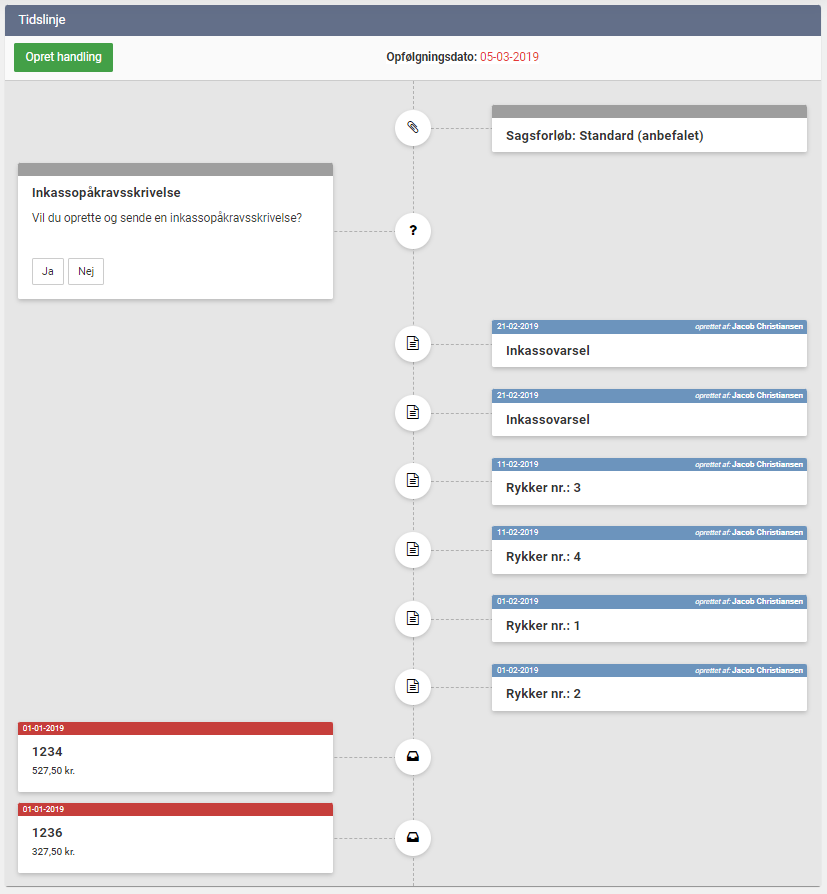Click document icon beside first Inkassovarsel

(x=413, y=343)
